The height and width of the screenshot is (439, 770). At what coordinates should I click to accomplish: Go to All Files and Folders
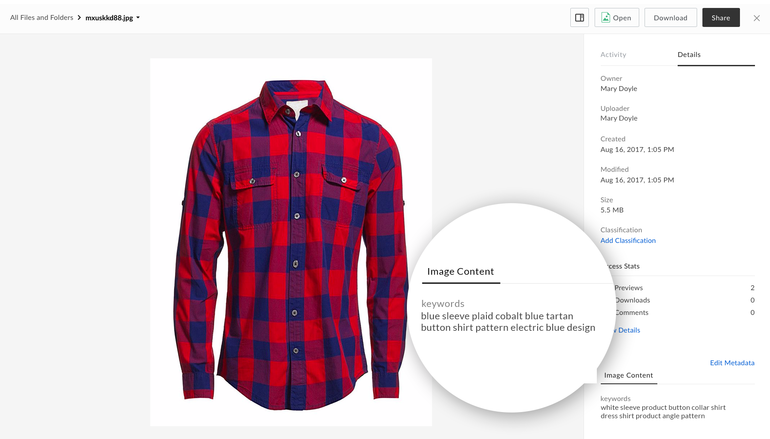(x=42, y=18)
